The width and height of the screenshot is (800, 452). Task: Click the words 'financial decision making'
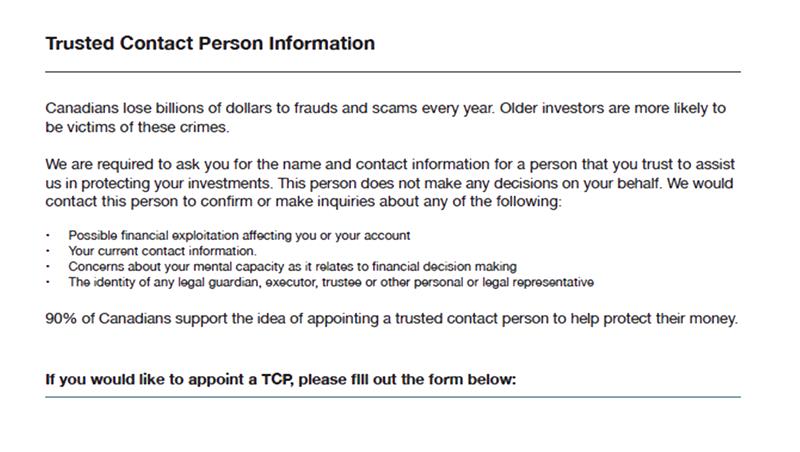pyautogui.click(x=444, y=266)
